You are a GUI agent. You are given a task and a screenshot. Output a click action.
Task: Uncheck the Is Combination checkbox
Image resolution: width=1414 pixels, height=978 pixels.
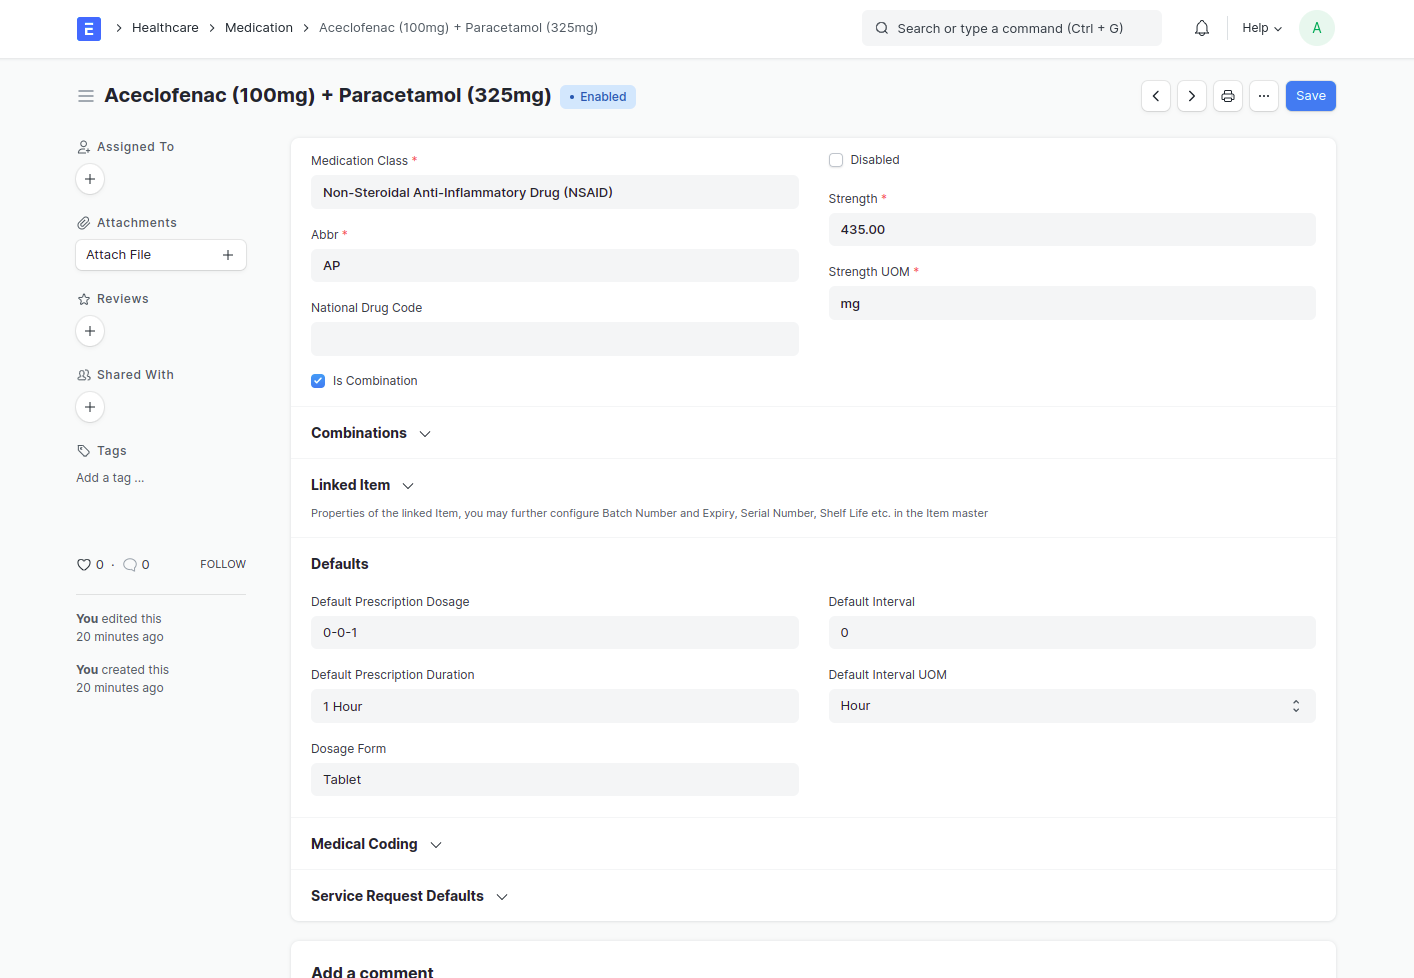click(318, 381)
